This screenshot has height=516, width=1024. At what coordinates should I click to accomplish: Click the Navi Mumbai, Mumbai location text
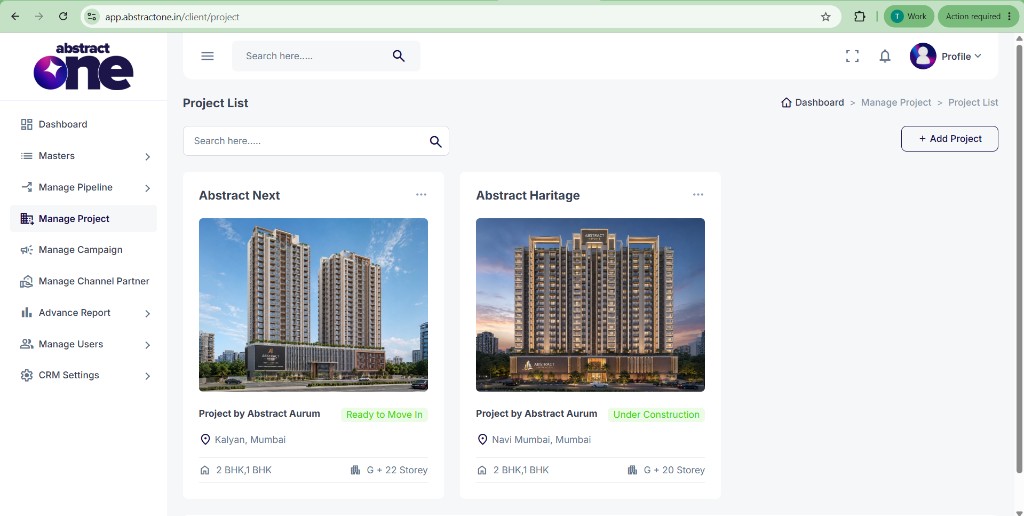[x=542, y=440]
